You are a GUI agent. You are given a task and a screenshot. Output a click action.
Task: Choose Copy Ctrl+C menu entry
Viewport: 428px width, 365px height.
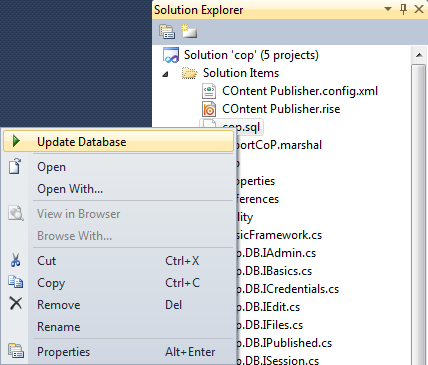coord(118,283)
